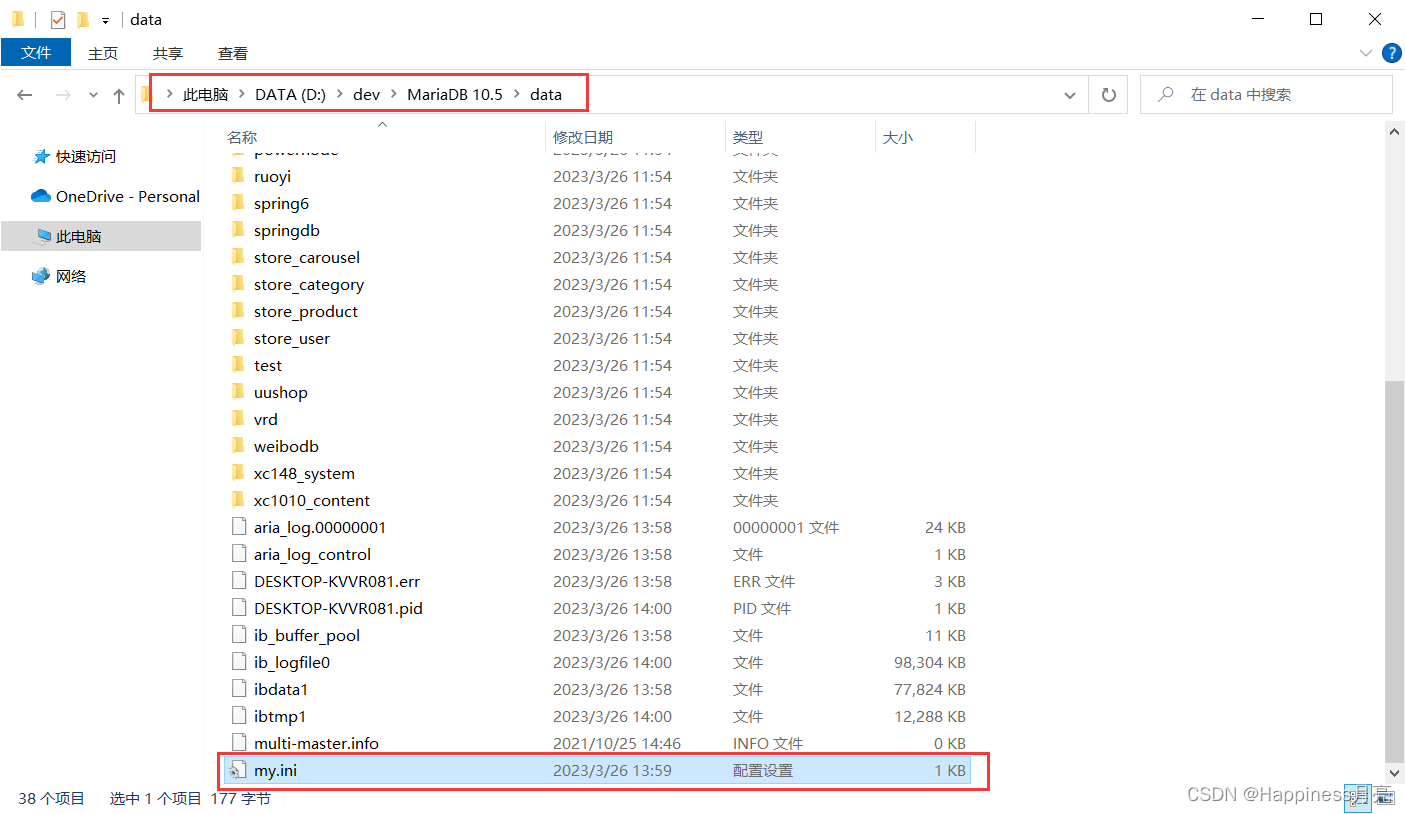
Task: Click the back navigation arrow
Action: tap(24, 94)
